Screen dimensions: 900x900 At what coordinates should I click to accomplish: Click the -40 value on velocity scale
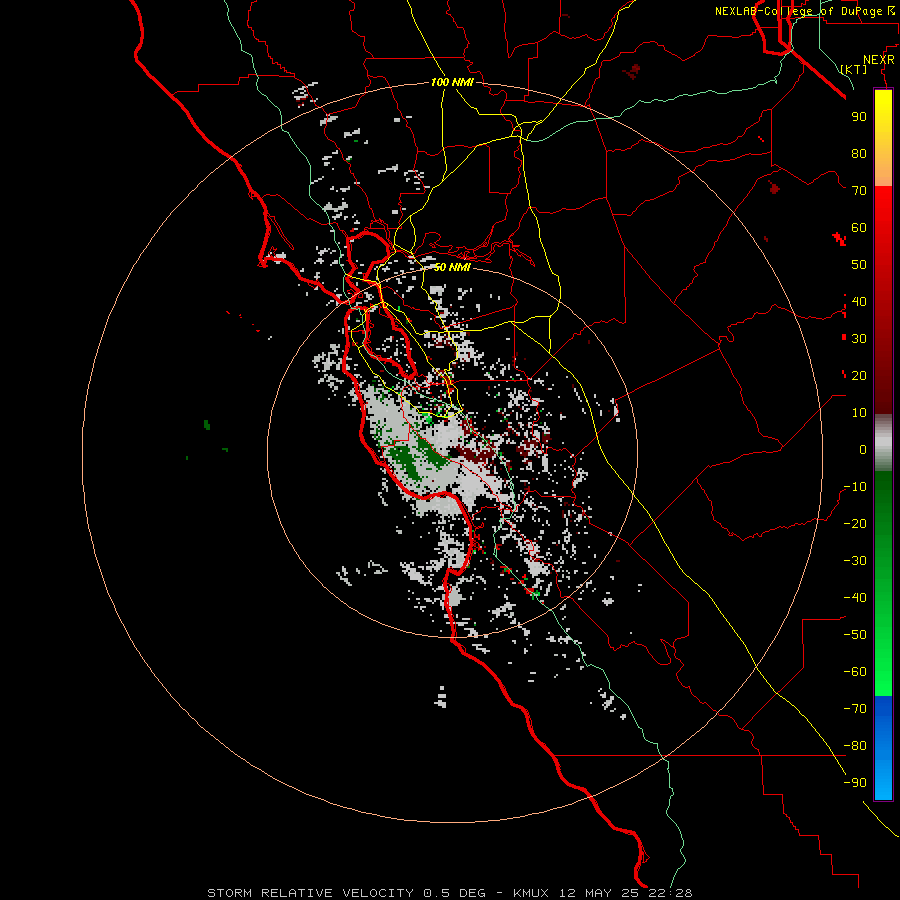pyautogui.click(x=855, y=598)
